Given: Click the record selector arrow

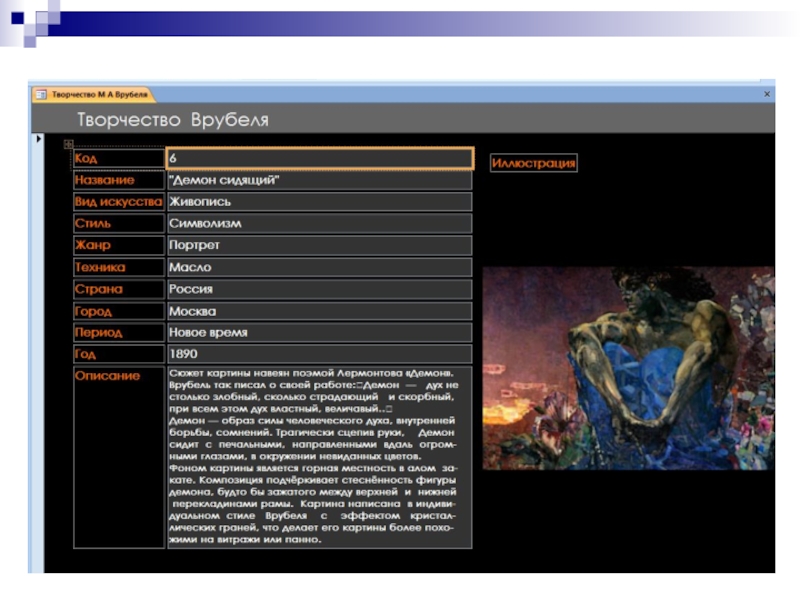Looking at the screenshot, I should tap(39, 139).
